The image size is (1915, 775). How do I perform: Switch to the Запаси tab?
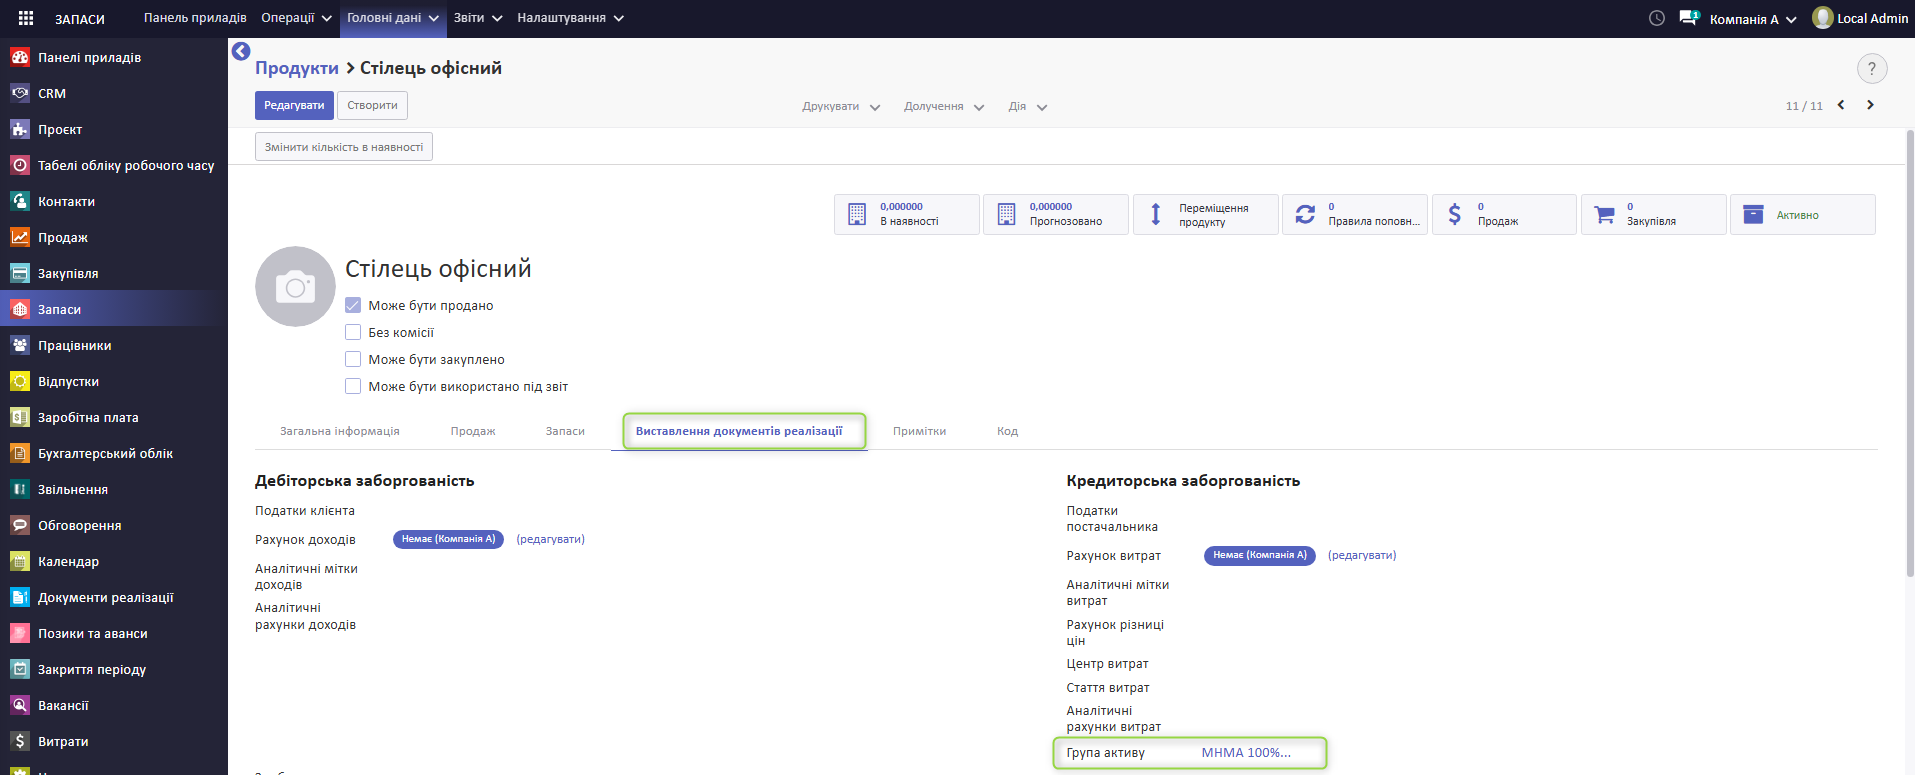tap(565, 431)
